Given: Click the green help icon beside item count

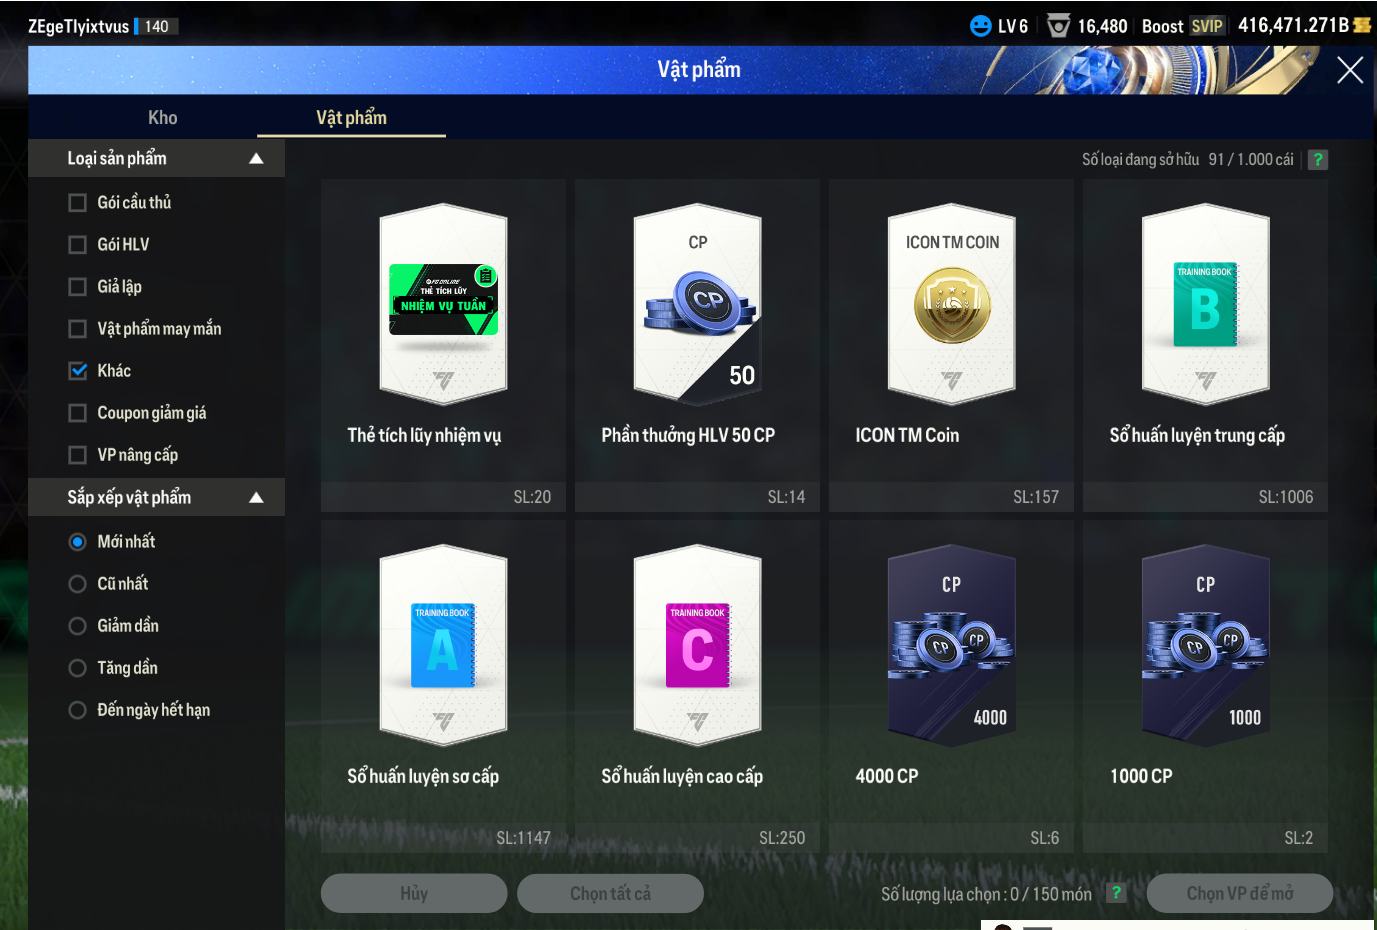Looking at the screenshot, I should [x=1318, y=160].
